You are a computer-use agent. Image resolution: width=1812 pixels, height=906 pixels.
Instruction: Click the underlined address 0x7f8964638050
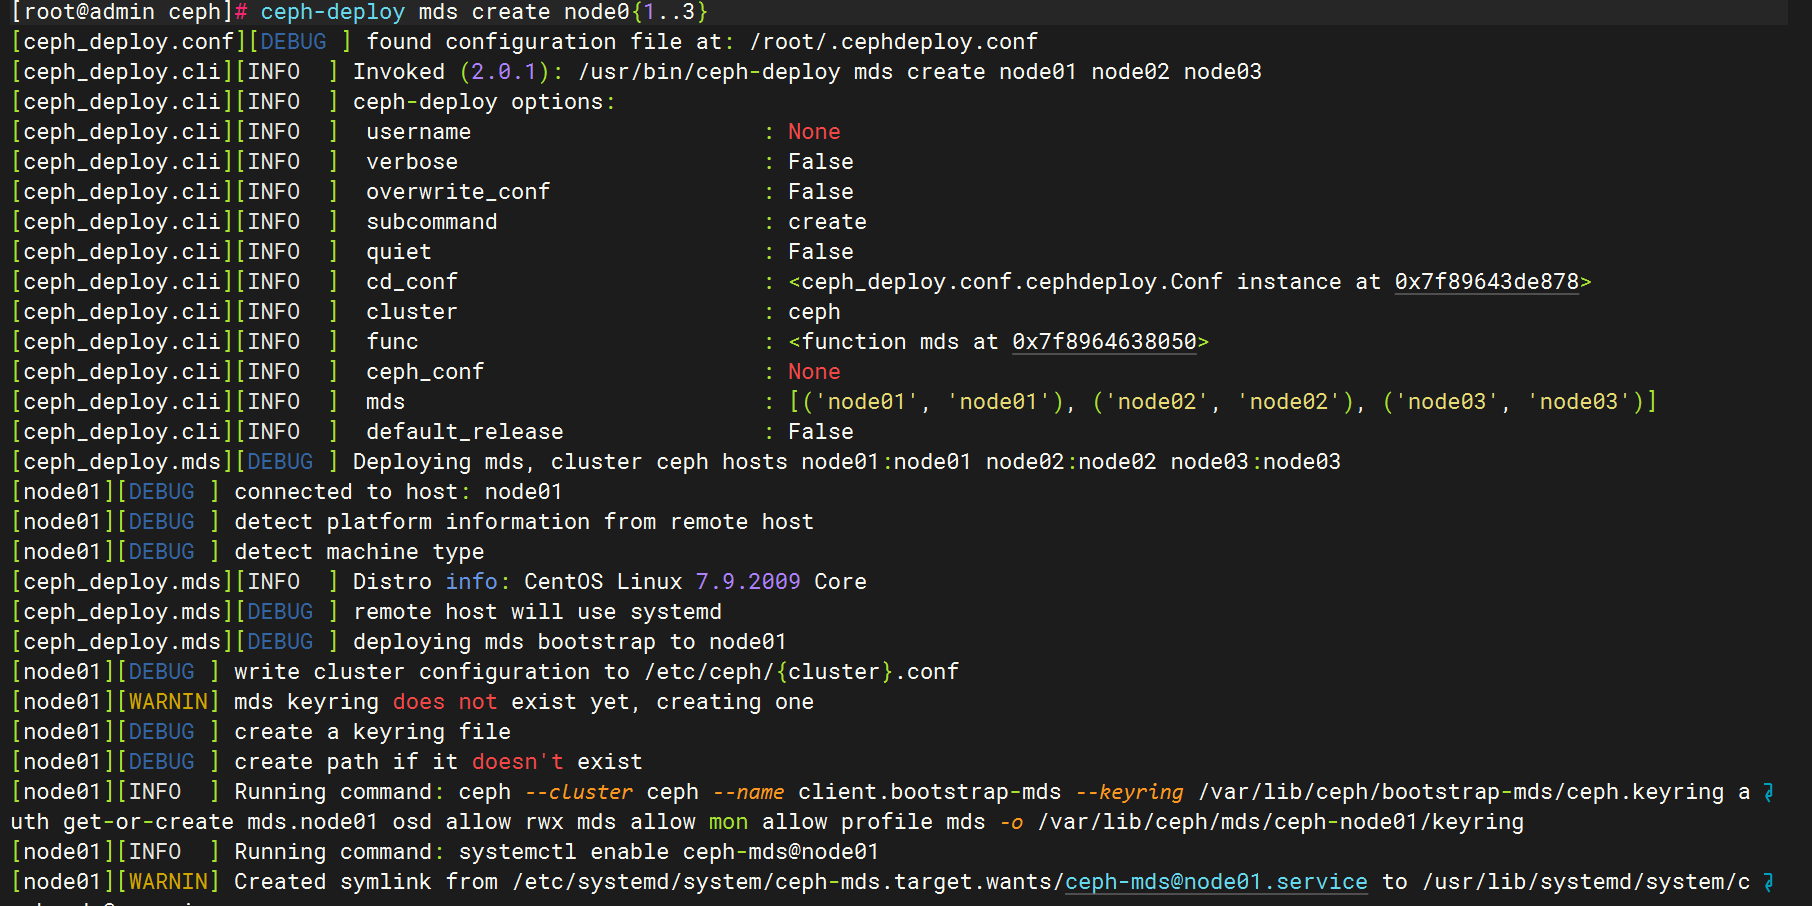coord(1104,342)
